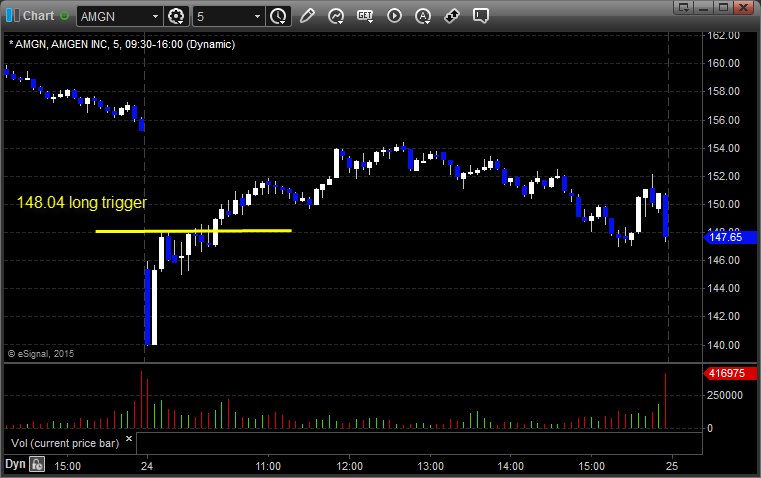
Task: Click the 11:00 time axis label
Action: (x=268, y=466)
